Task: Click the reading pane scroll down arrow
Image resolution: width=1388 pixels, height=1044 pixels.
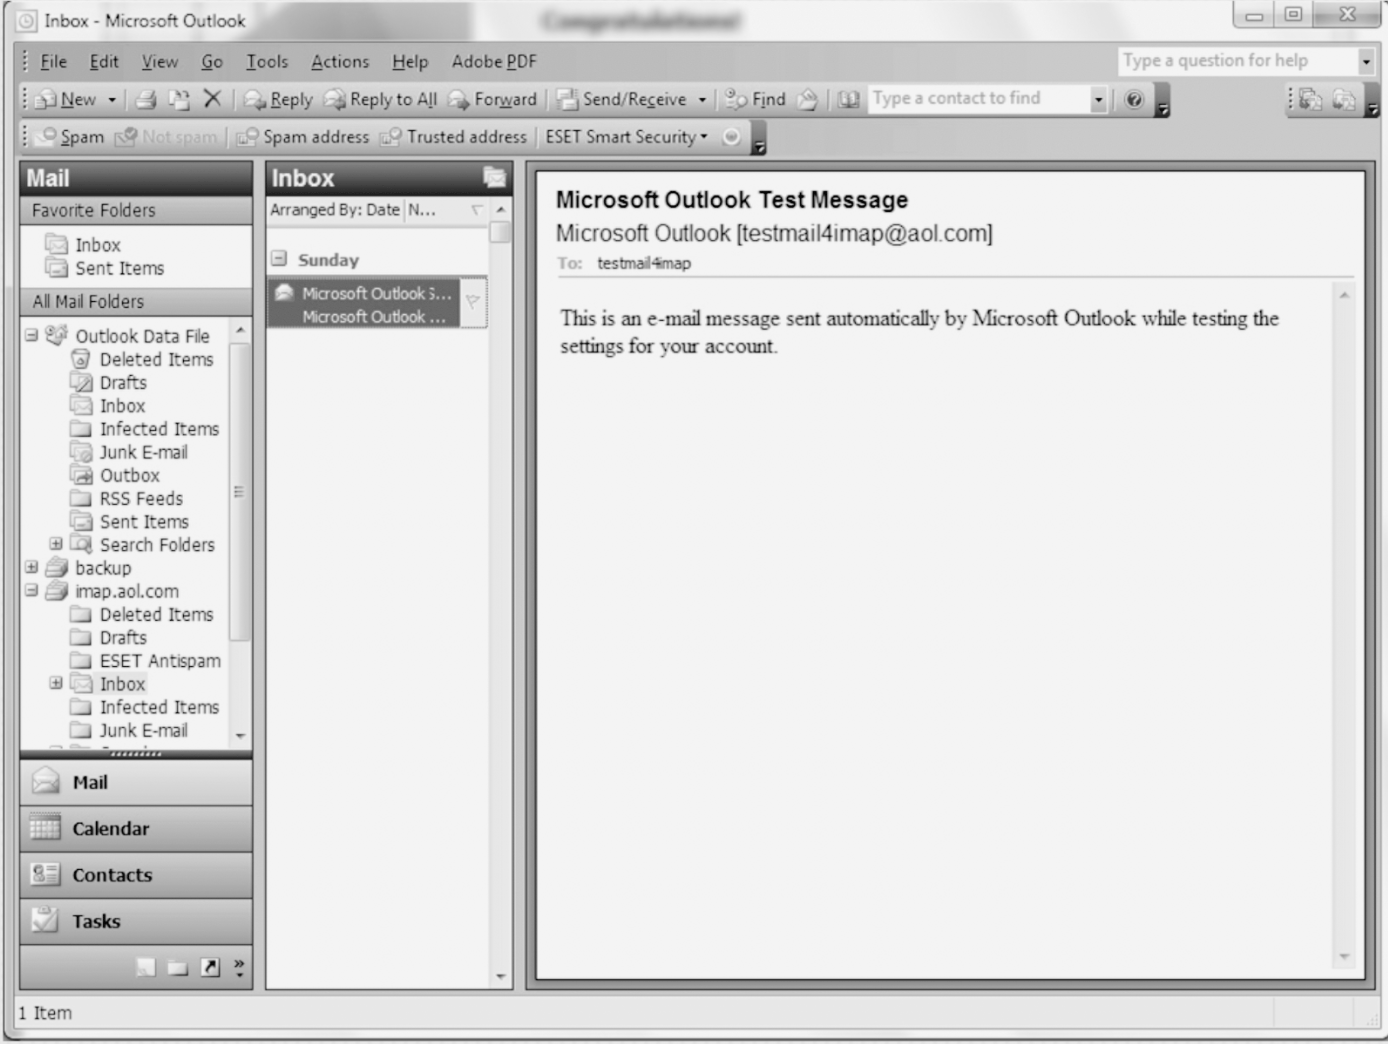Action: 1344,957
